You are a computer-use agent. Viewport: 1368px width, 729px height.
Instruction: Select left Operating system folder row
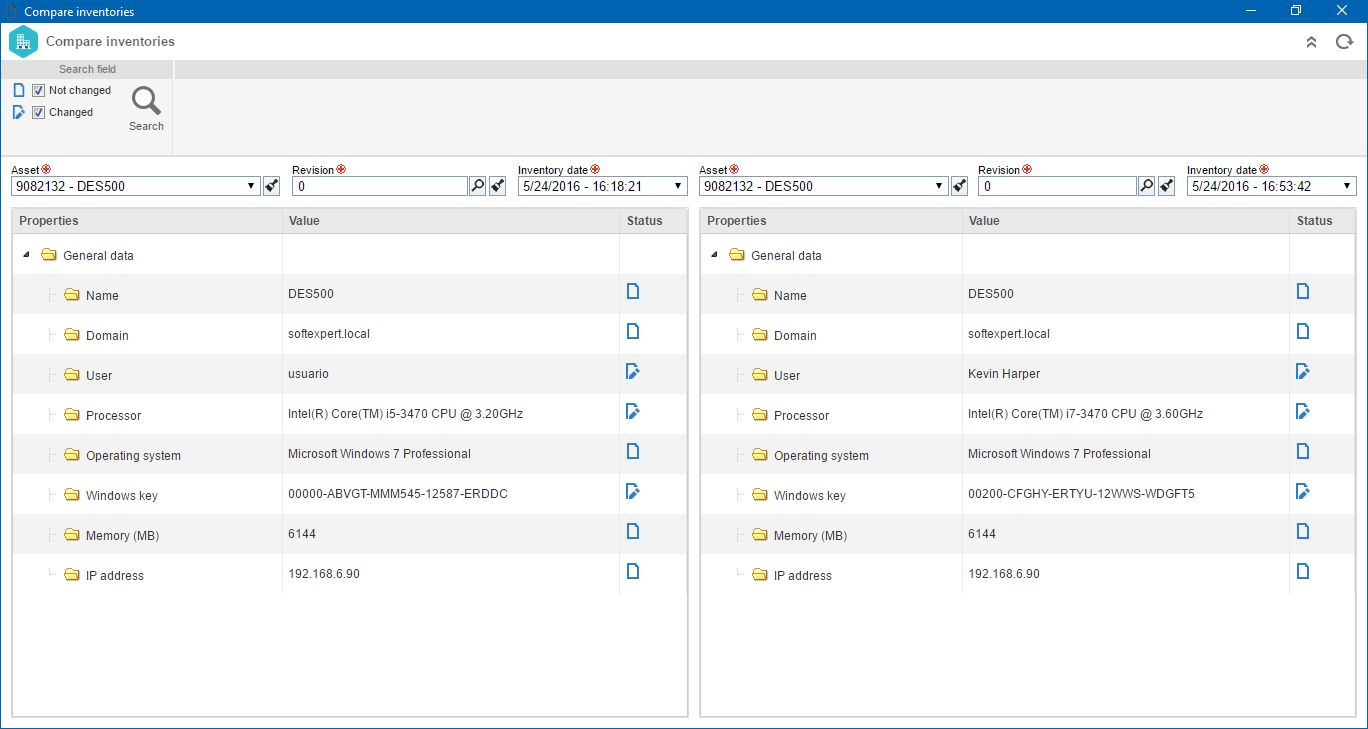(350, 454)
